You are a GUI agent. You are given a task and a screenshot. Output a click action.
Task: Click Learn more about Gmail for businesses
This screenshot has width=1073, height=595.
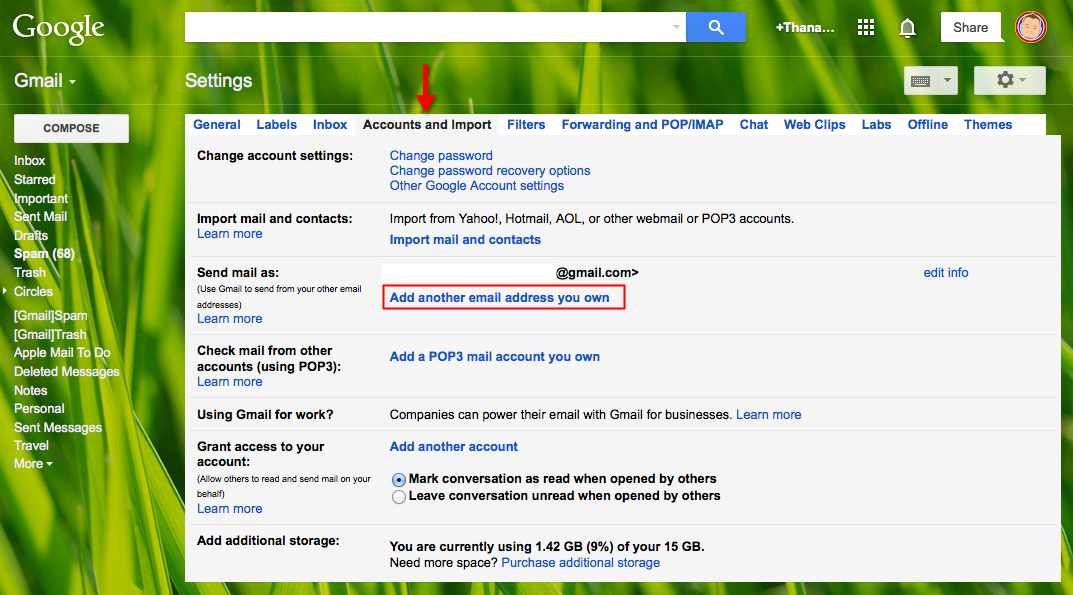pyautogui.click(x=768, y=415)
